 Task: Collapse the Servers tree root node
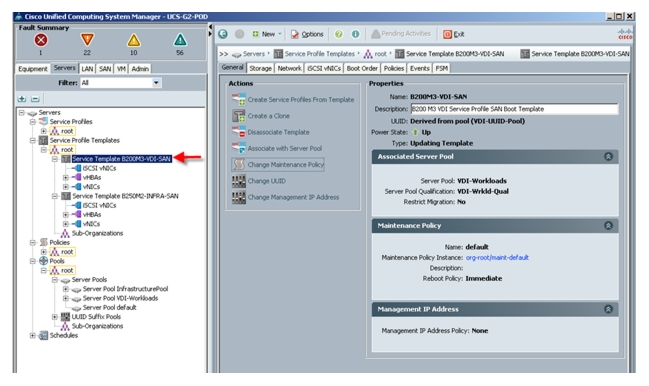[x=22, y=113]
